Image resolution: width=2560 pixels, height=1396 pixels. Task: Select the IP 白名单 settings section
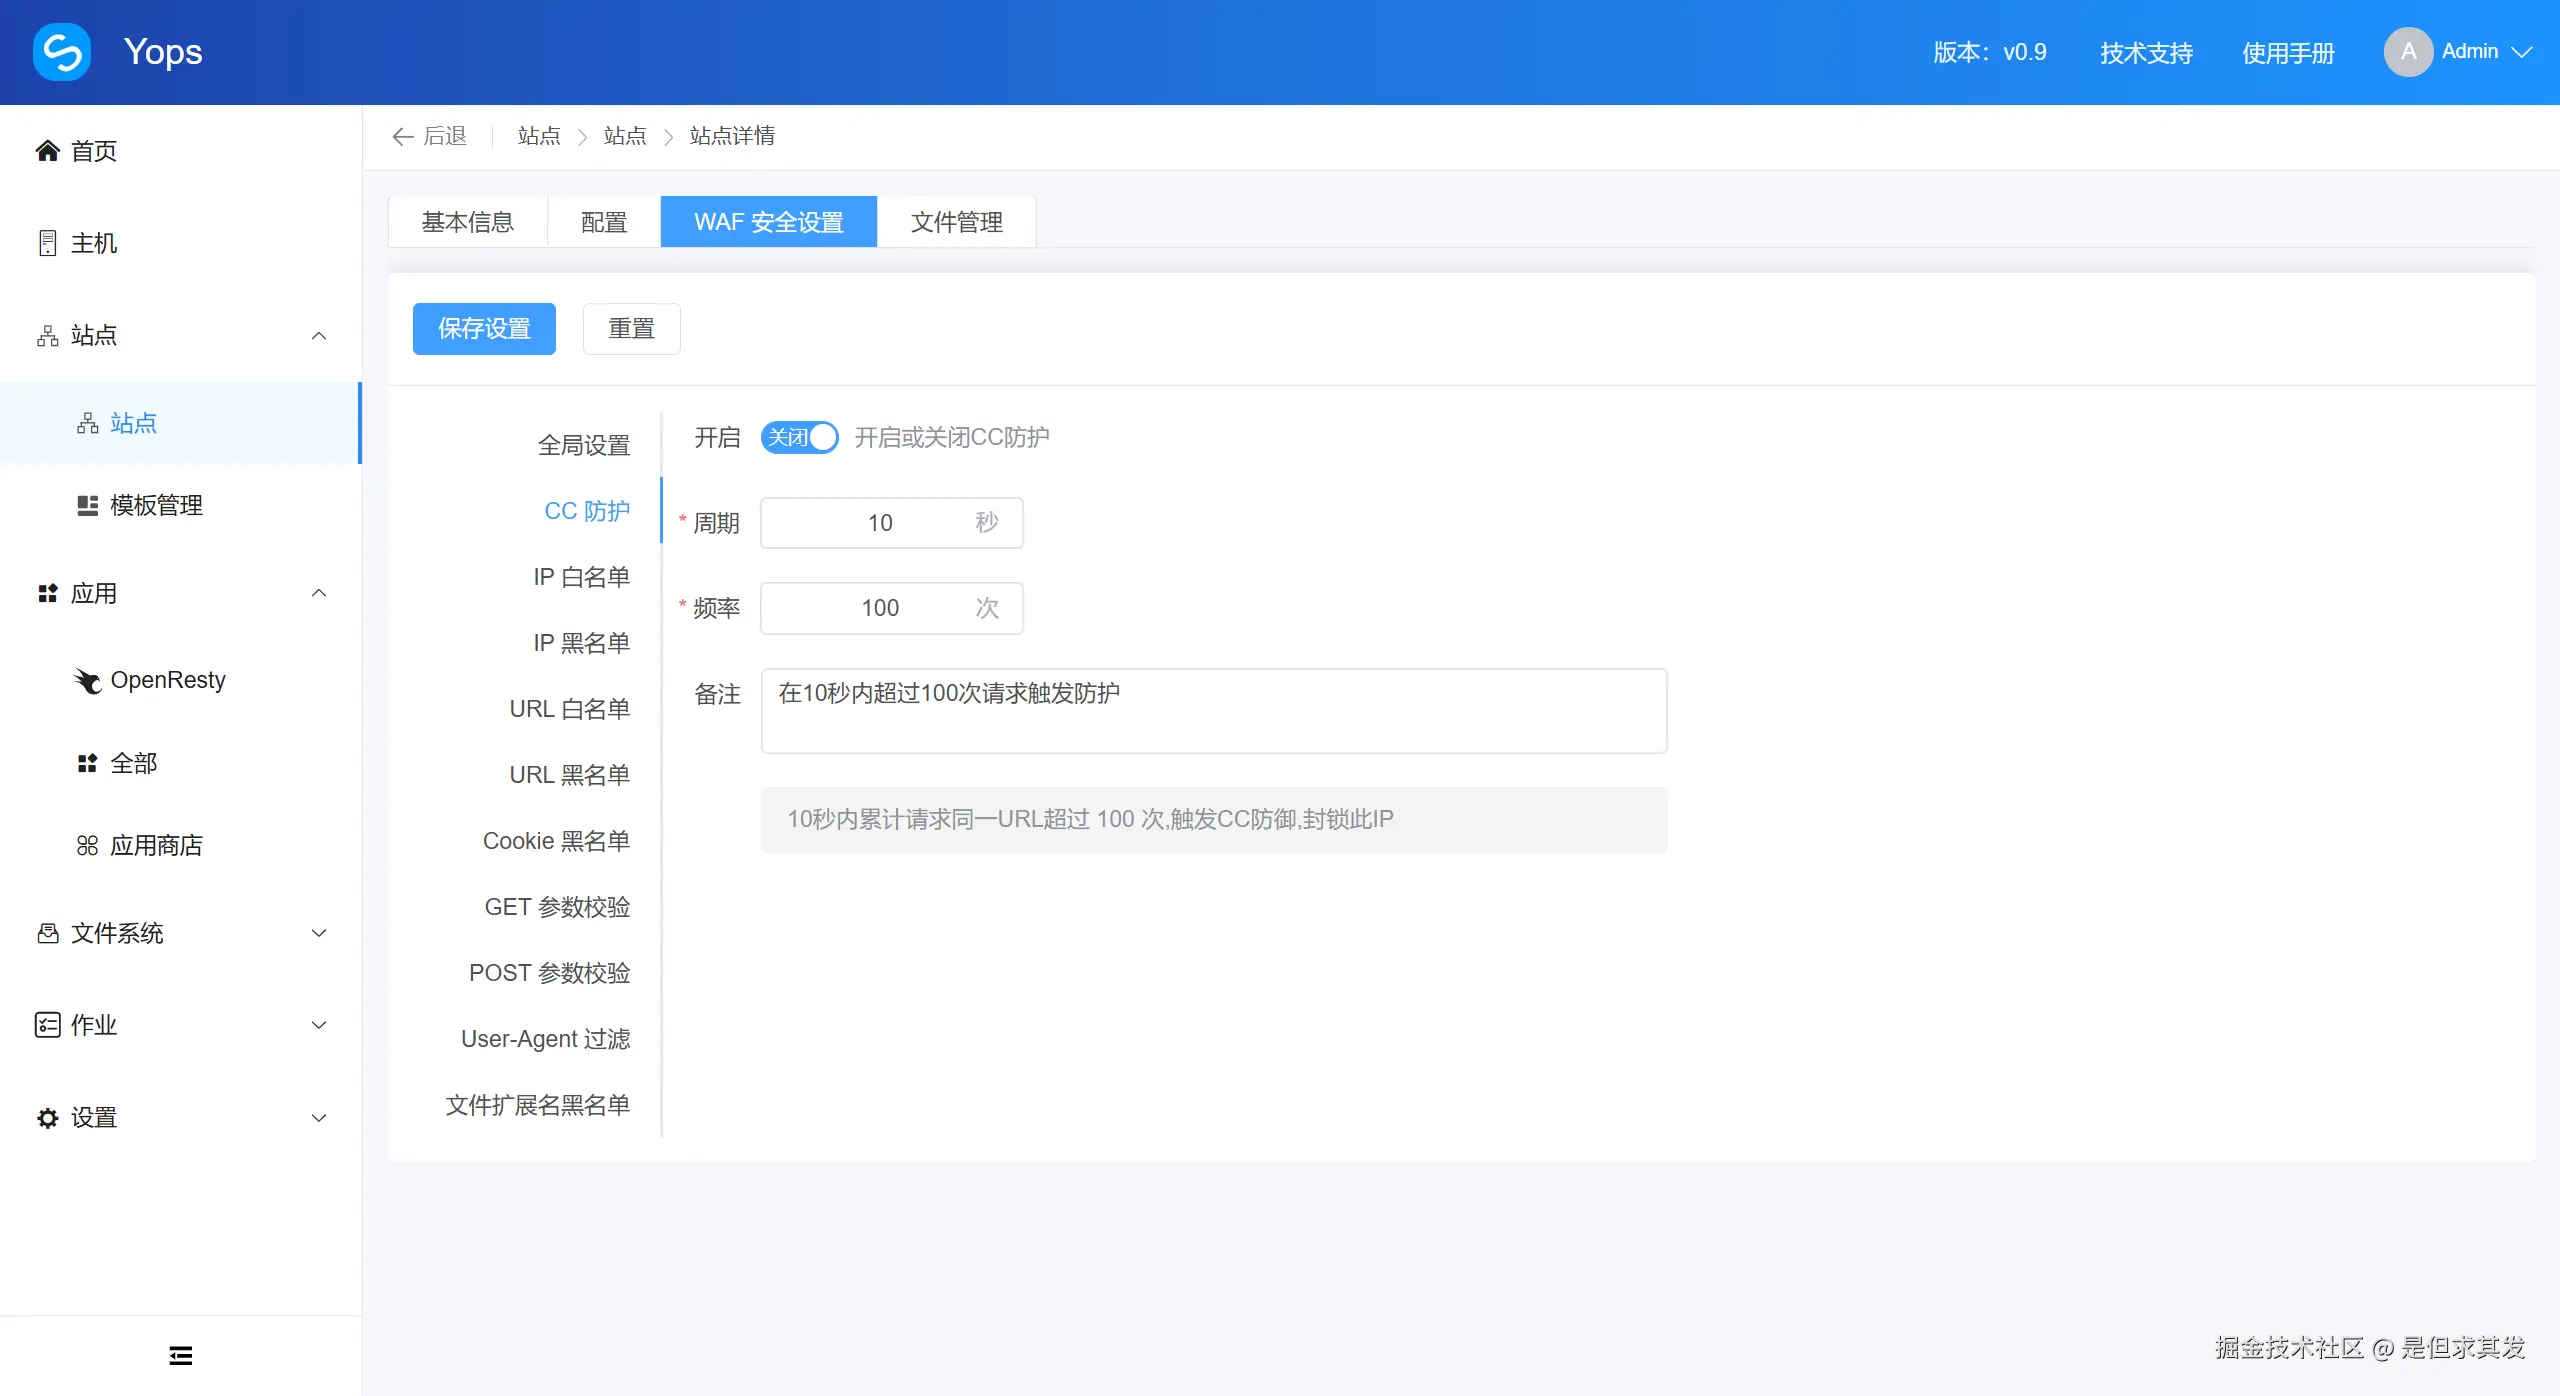[x=581, y=577]
